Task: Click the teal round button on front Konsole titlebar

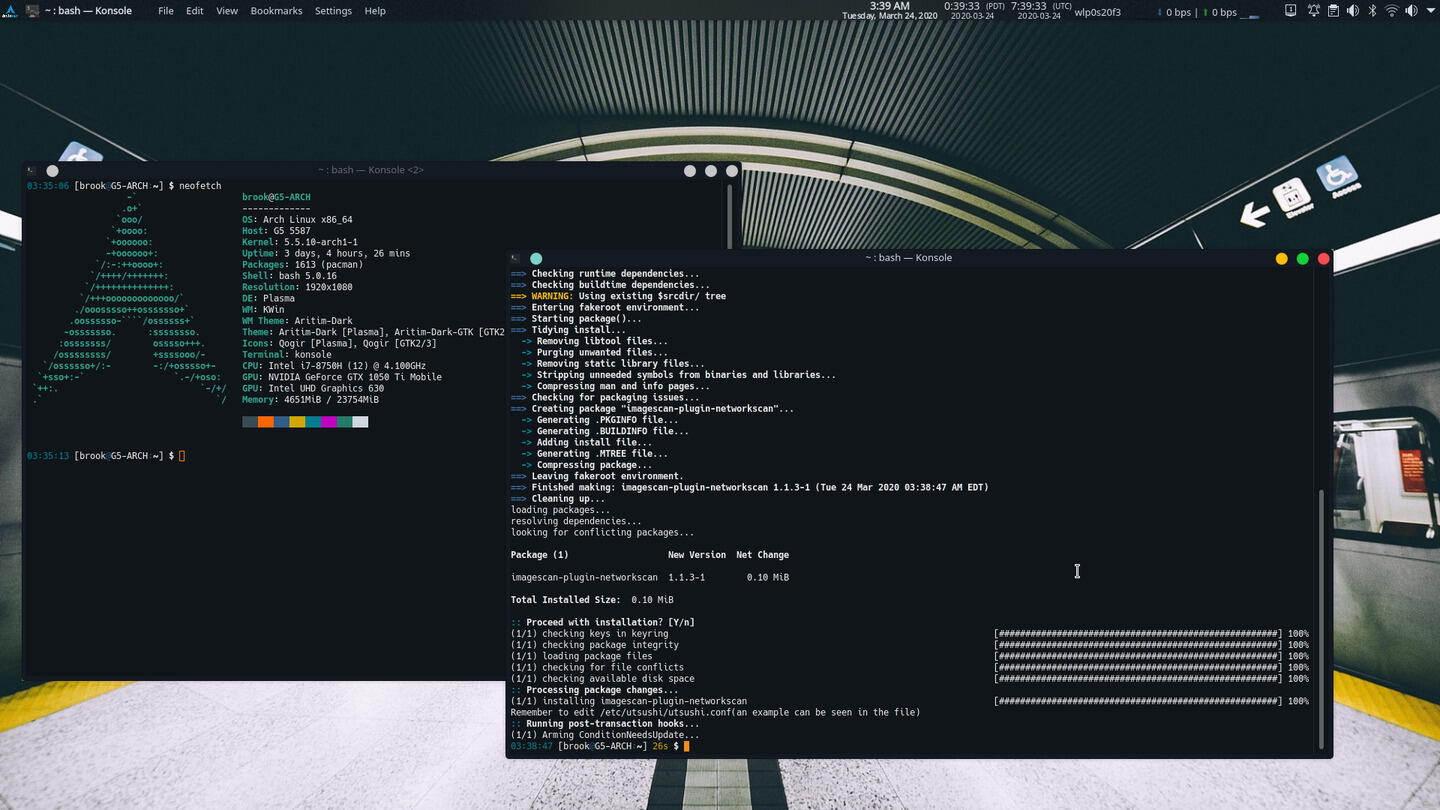Action: (x=536, y=259)
